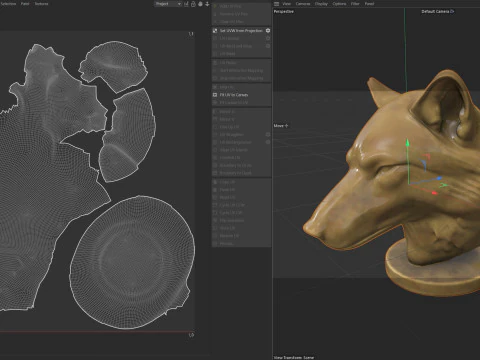Open the viewport Panel menu

point(369,4)
